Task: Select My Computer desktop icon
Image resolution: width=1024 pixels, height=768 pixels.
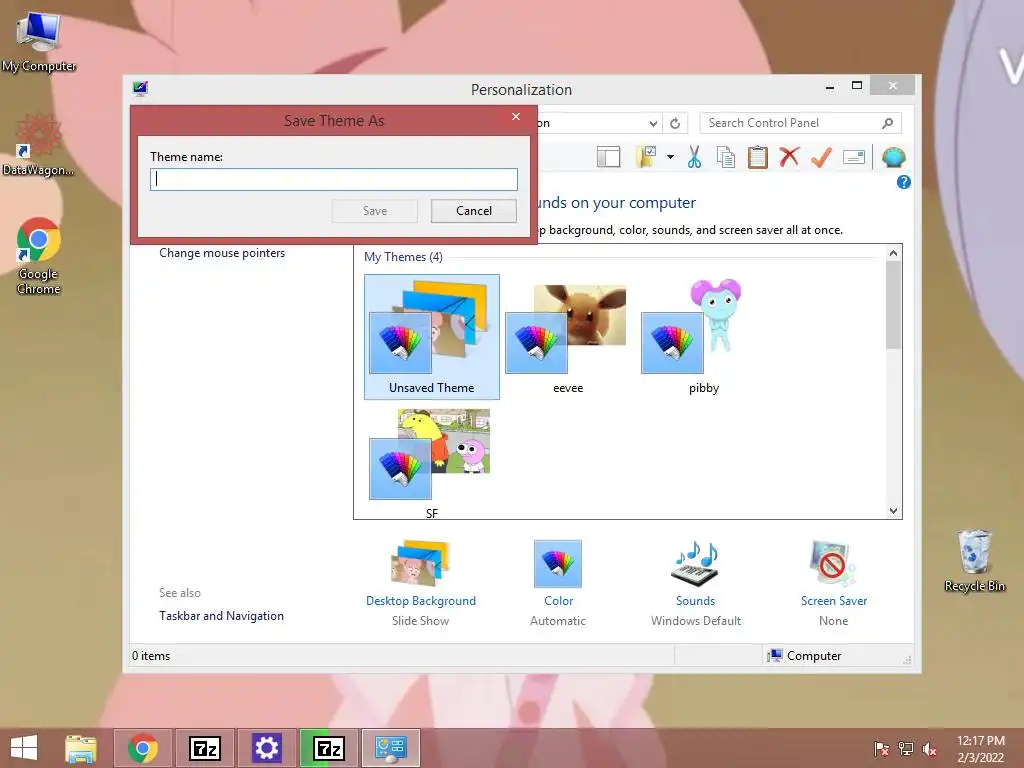Action: coord(39,43)
